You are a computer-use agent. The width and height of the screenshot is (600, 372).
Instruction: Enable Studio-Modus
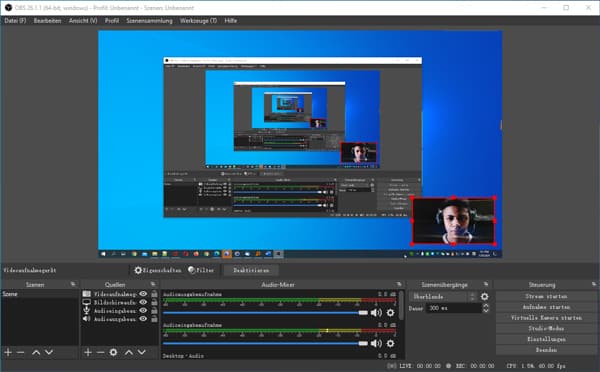click(546, 328)
